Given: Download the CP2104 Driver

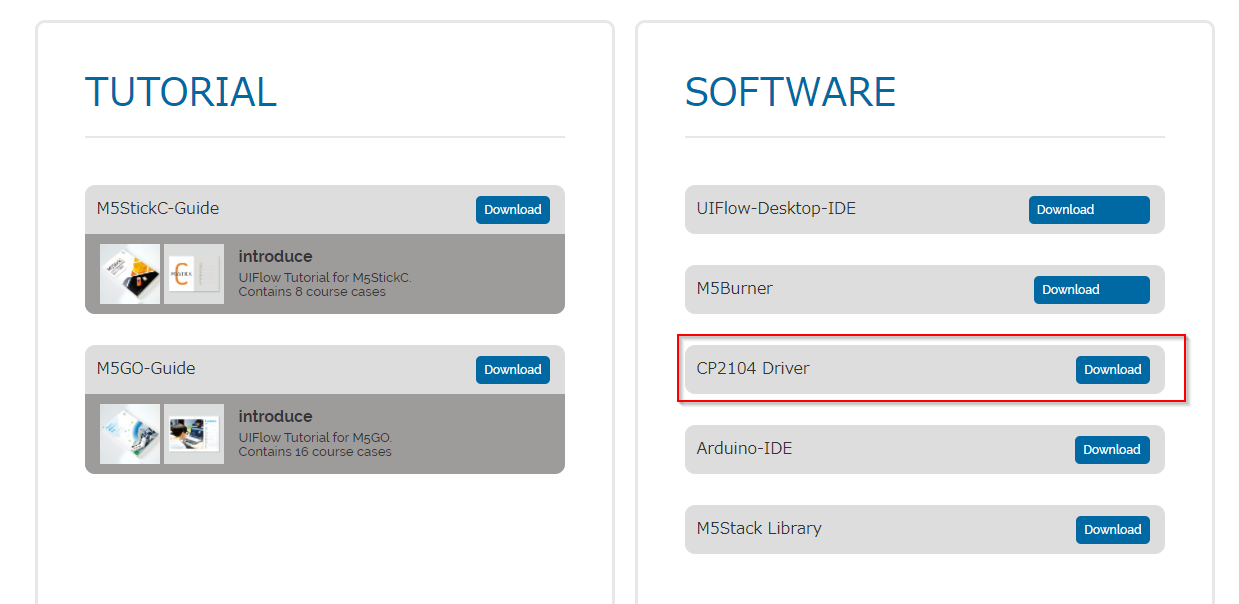Looking at the screenshot, I should pos(1113,370).
